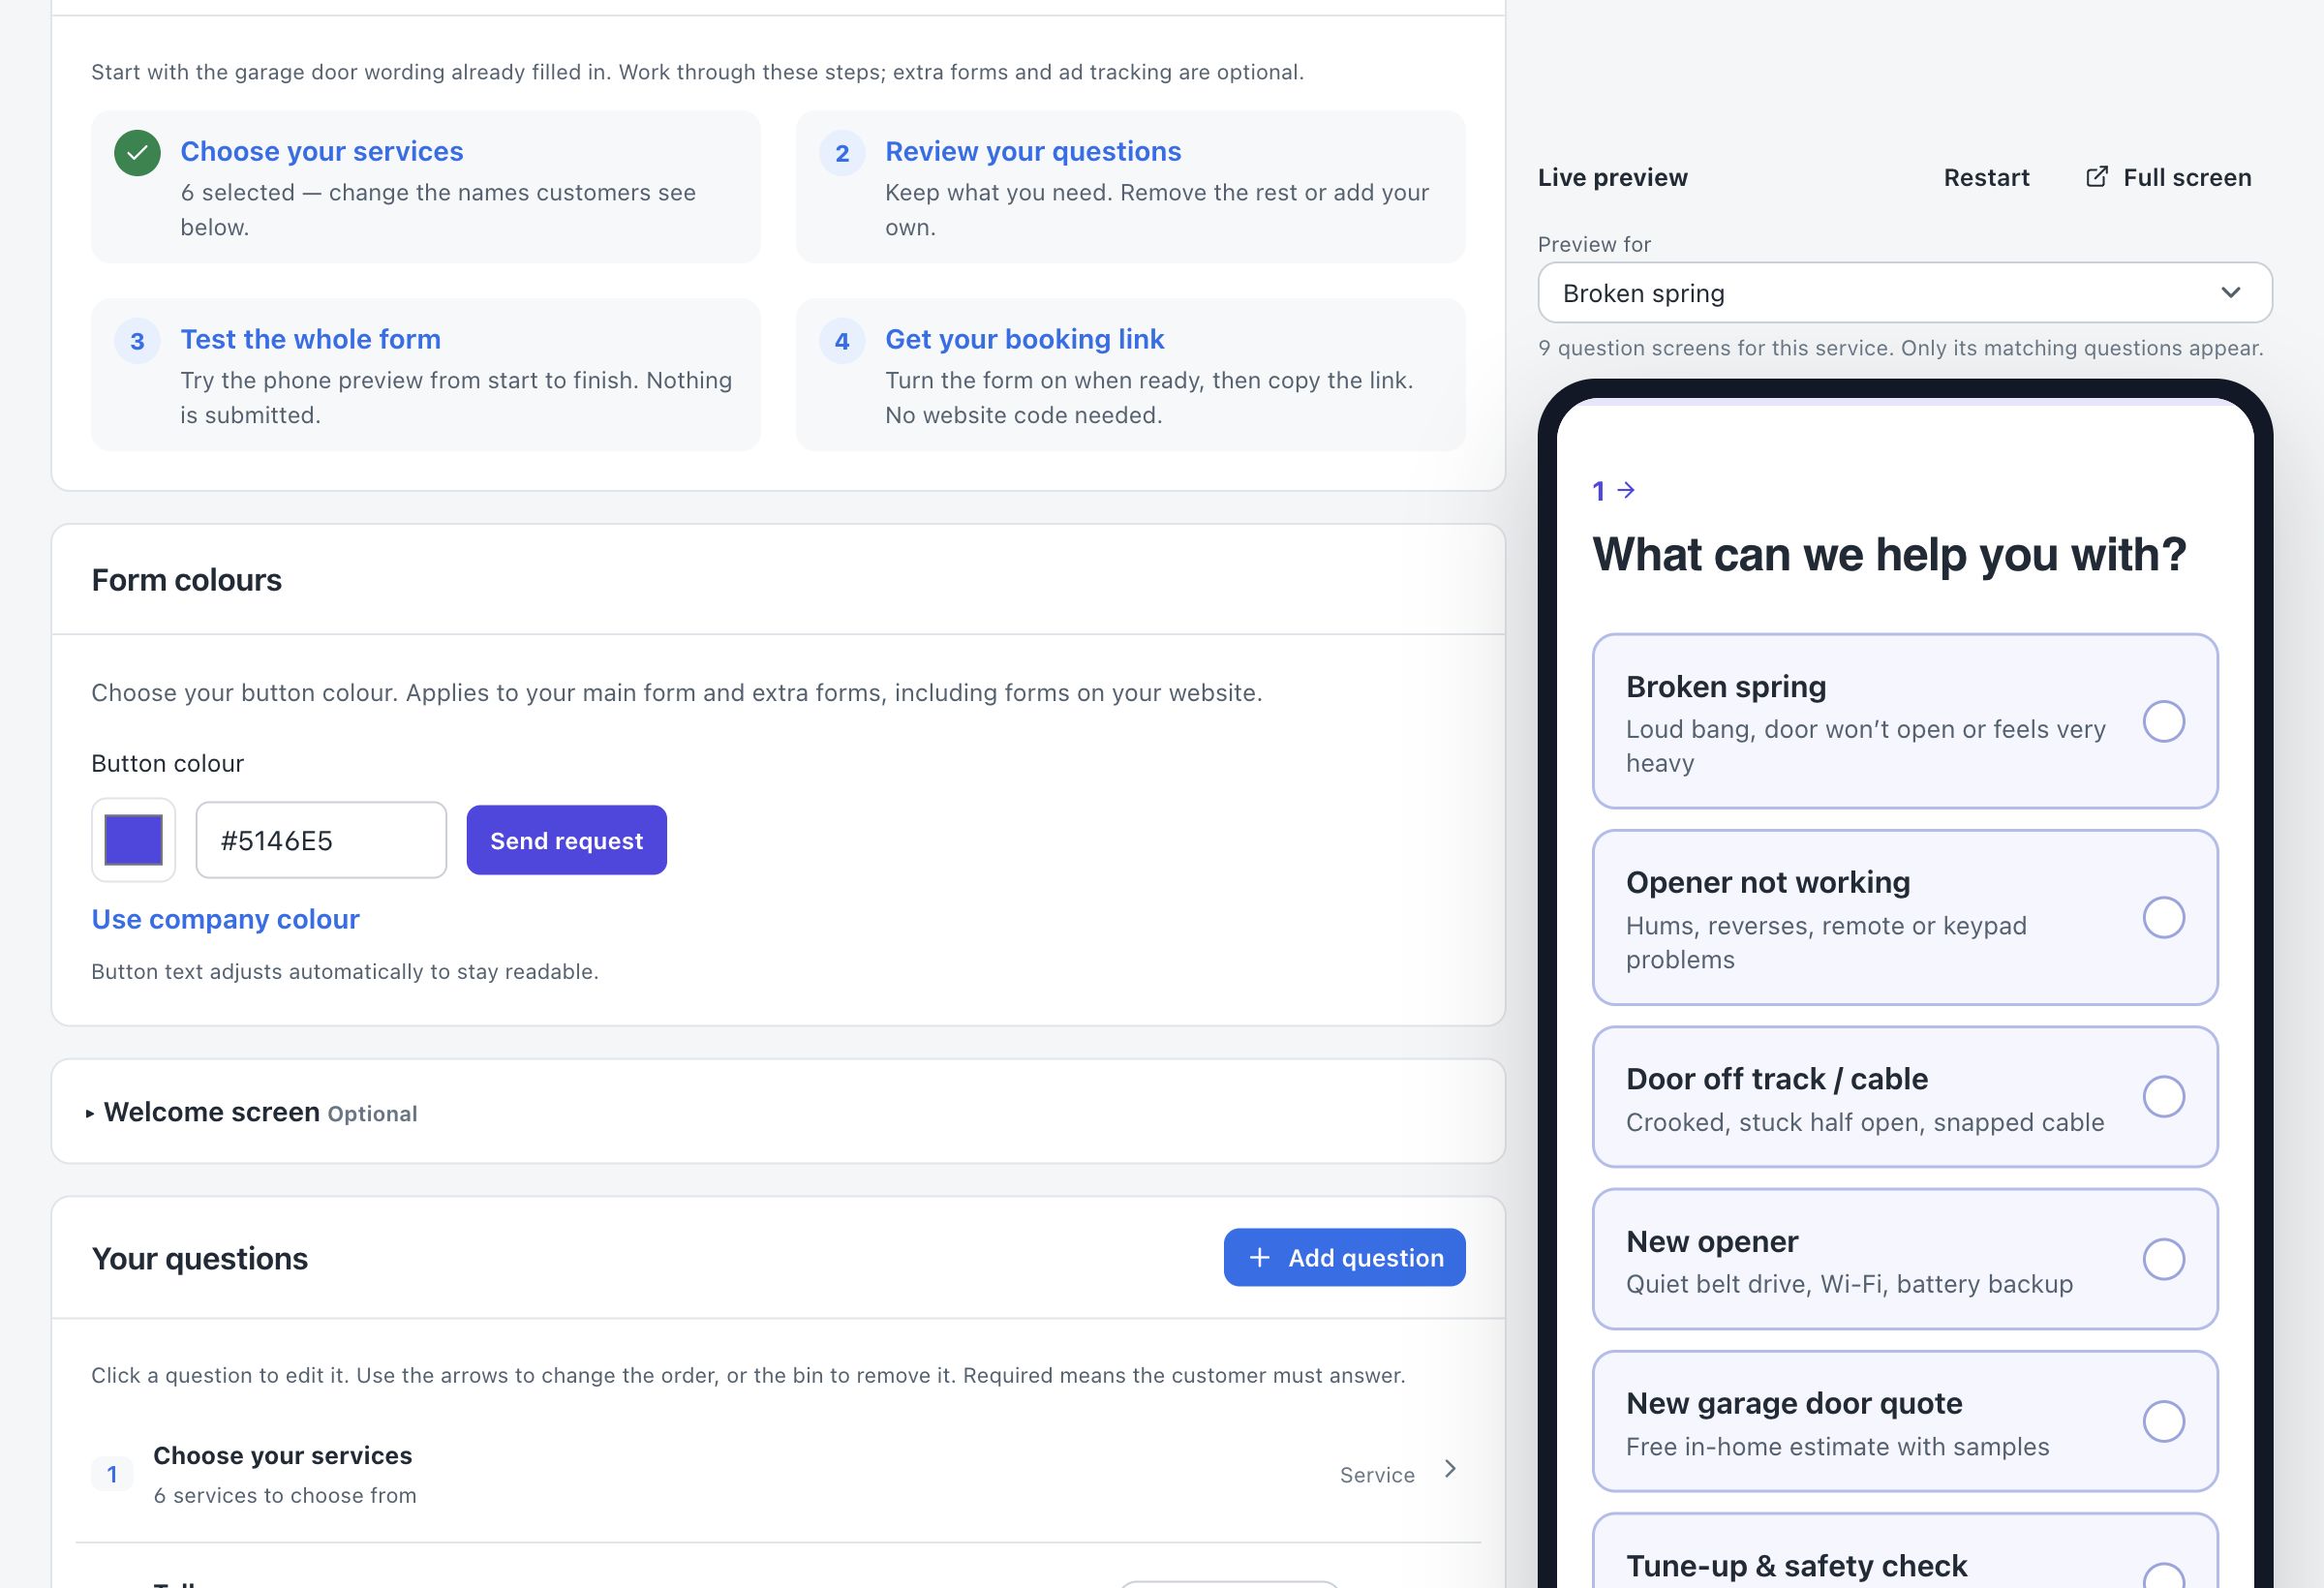The width and height of the screenshot is (2324, 1588).
Task: Click the green checkmark step icon
Action: point(137,153)
